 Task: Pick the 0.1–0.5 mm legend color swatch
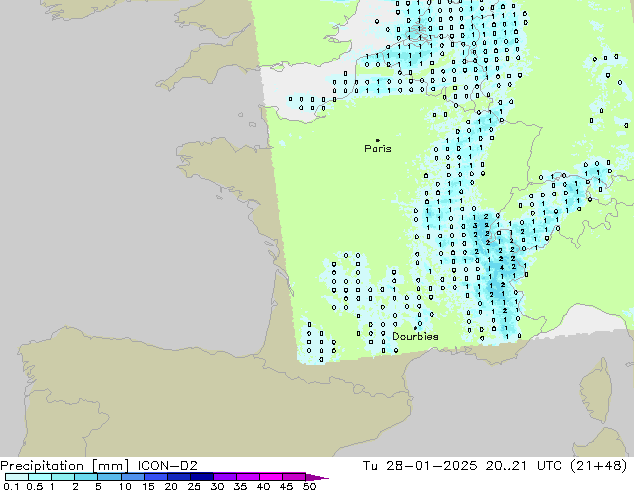pos(17,477)
